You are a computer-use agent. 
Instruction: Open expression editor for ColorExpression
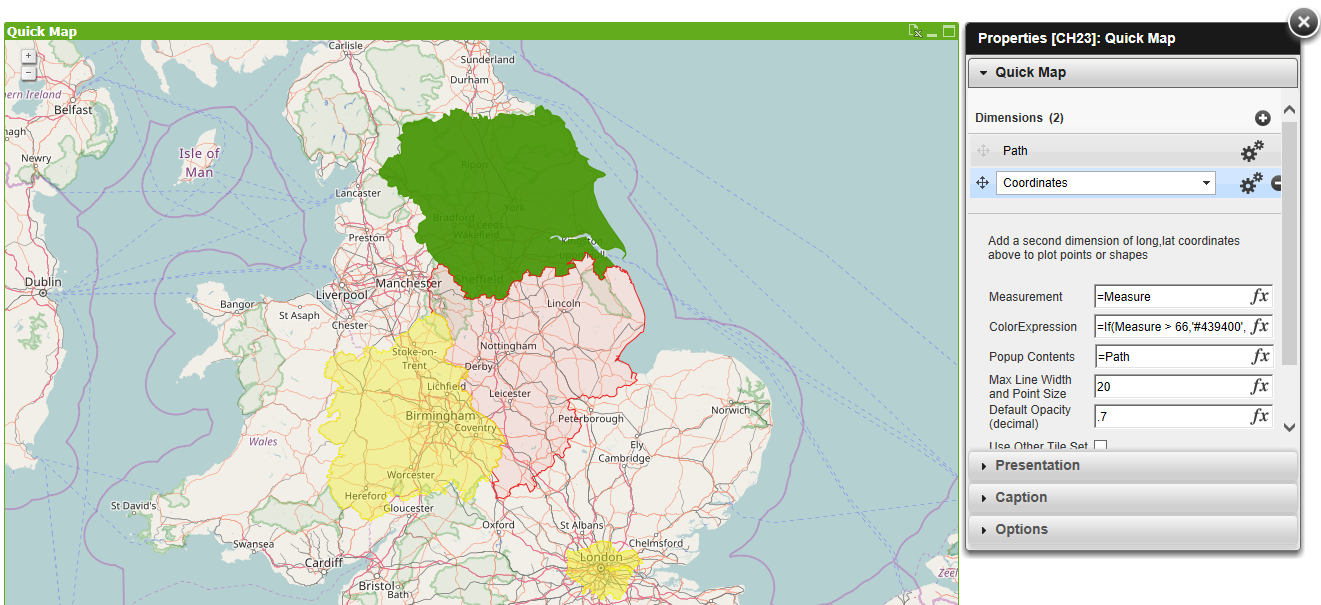[1260, 326]
